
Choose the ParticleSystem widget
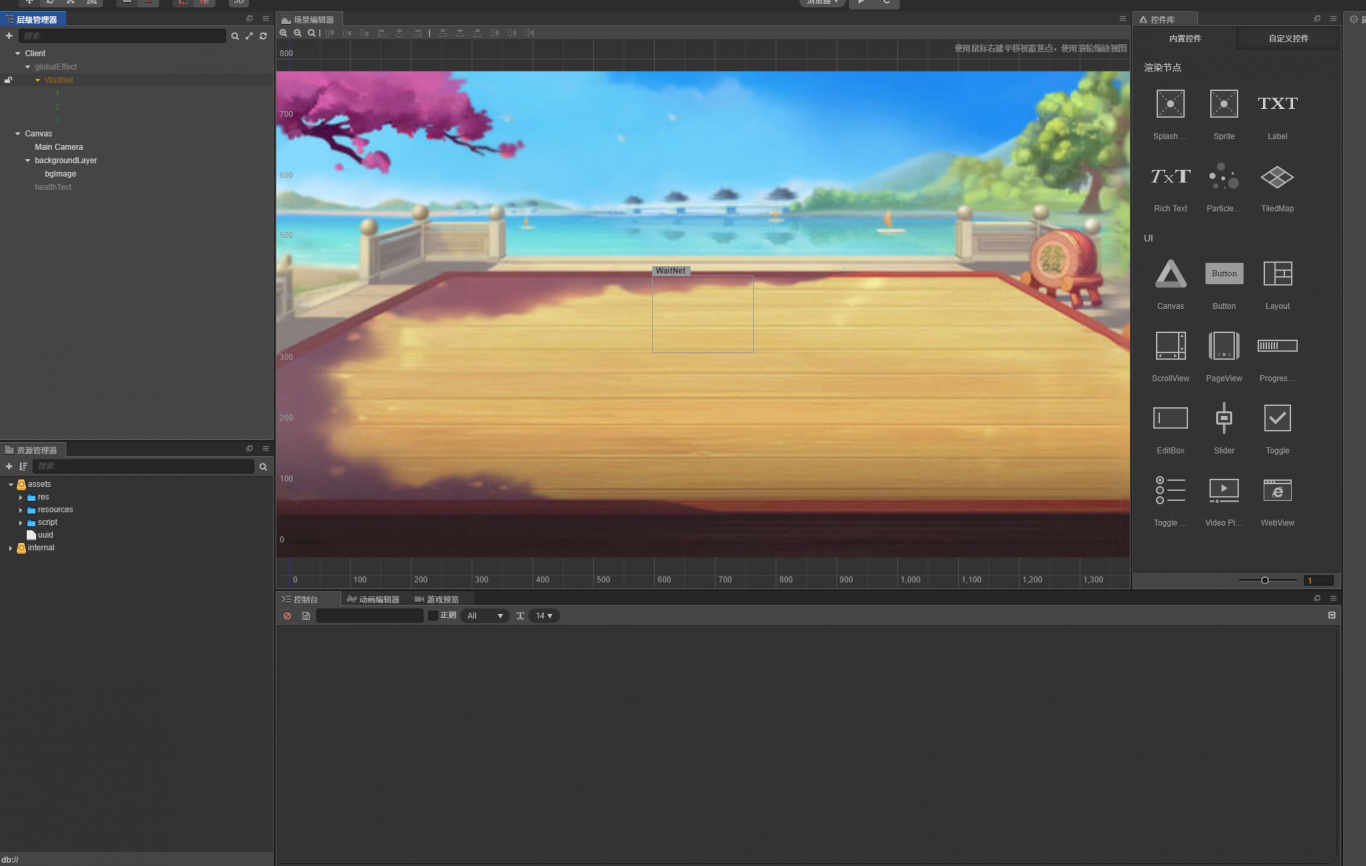(x=1224, y=177)
